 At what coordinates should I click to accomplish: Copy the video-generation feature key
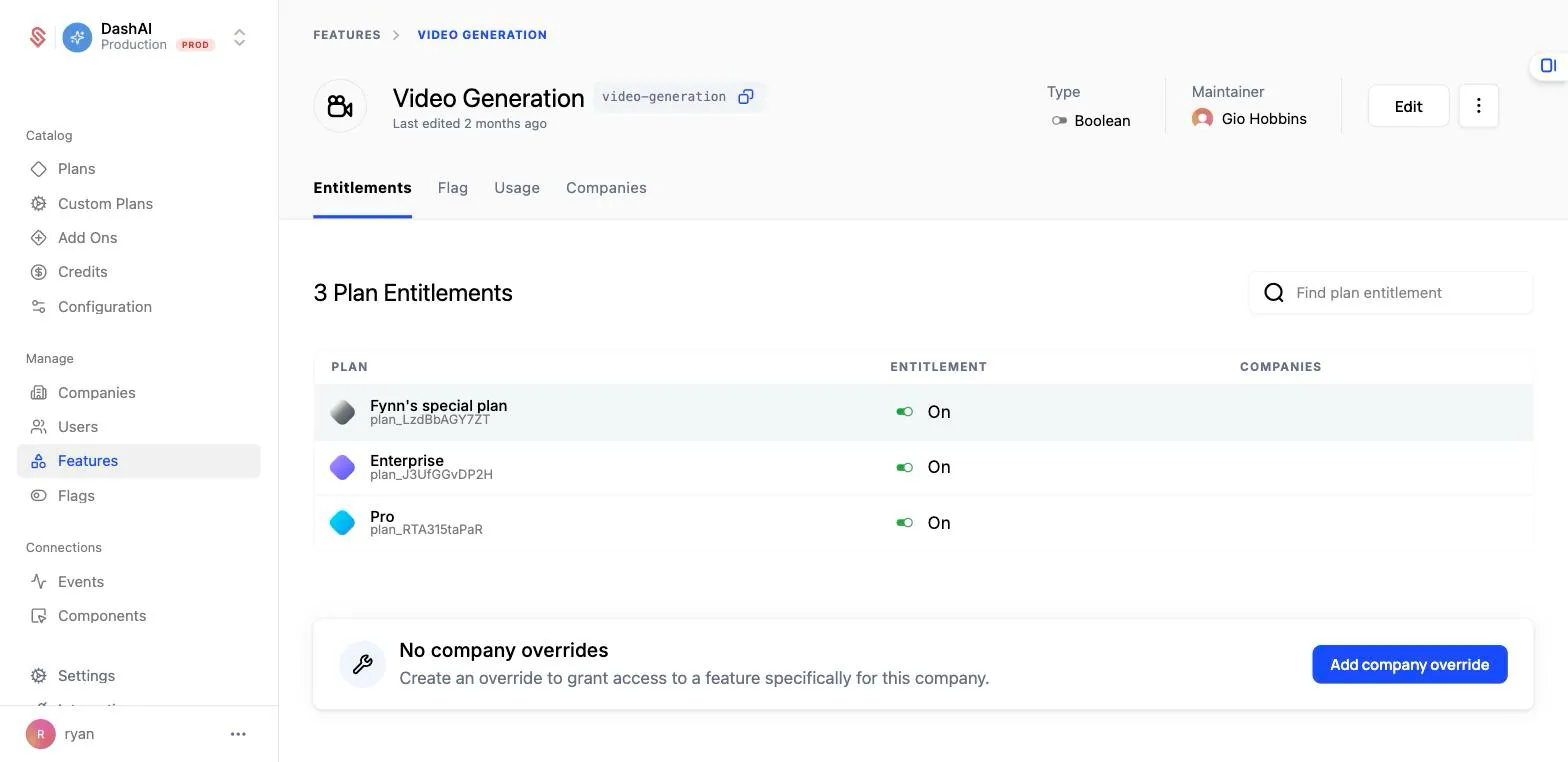(745, 97)
